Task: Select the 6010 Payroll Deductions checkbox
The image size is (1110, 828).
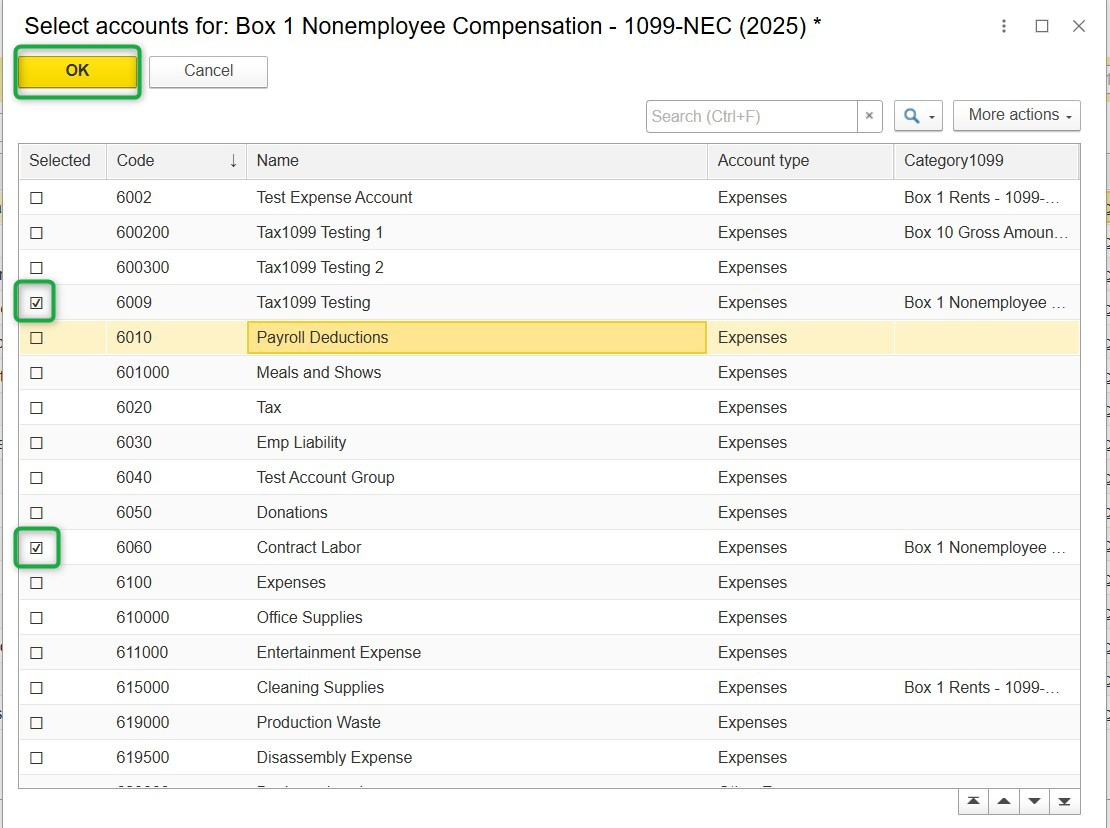Action: tap(37, 338)
